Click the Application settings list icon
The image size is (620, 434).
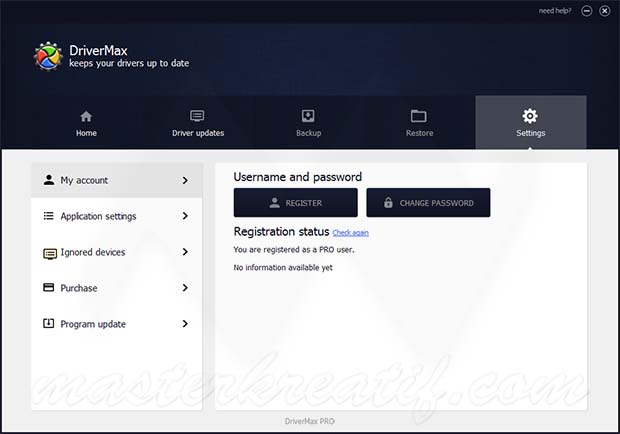49,216
